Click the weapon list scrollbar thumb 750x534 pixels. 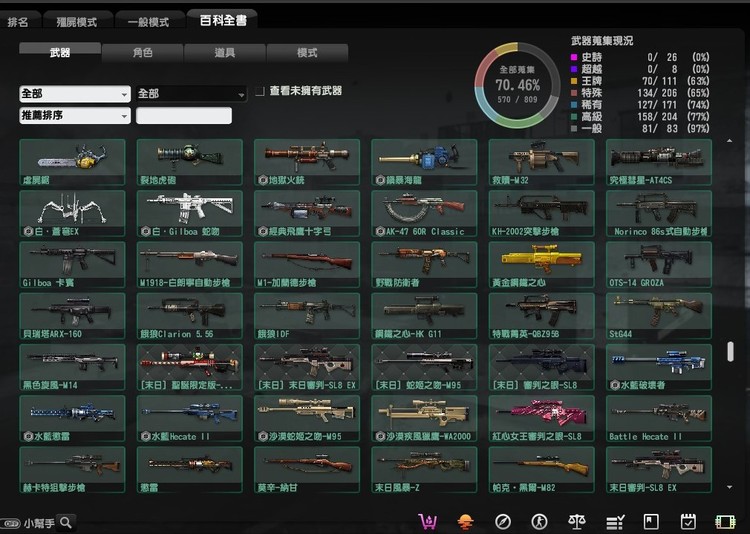click(x=730, y=351)
